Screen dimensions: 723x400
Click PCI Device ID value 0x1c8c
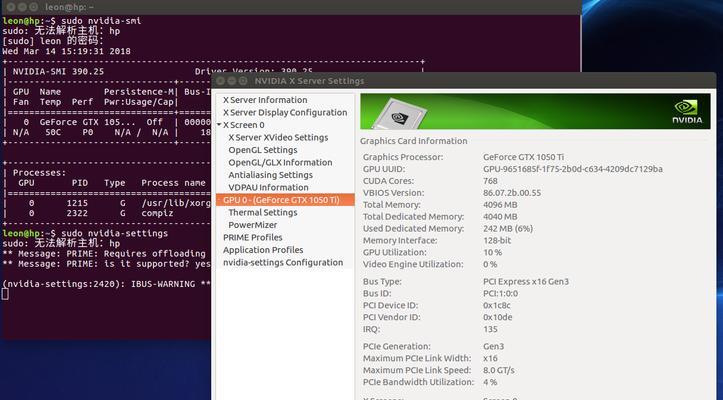pyautogui.click(x=497, y=305)
